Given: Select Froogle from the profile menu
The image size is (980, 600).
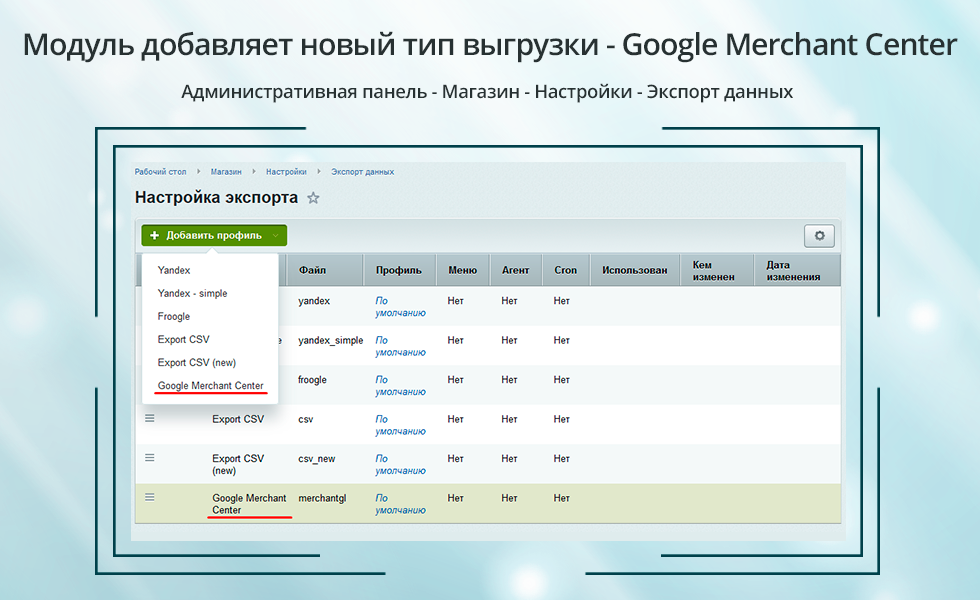Looking at the screenshot, I should coord(174,316).
